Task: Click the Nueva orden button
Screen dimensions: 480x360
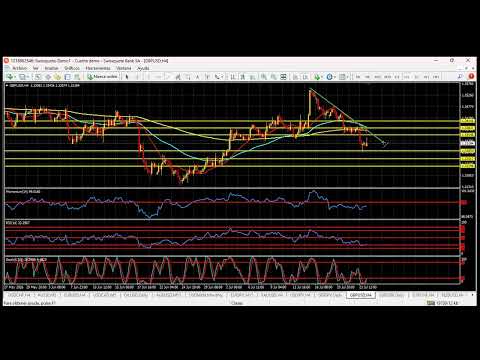Action: [x=102, y=77]
